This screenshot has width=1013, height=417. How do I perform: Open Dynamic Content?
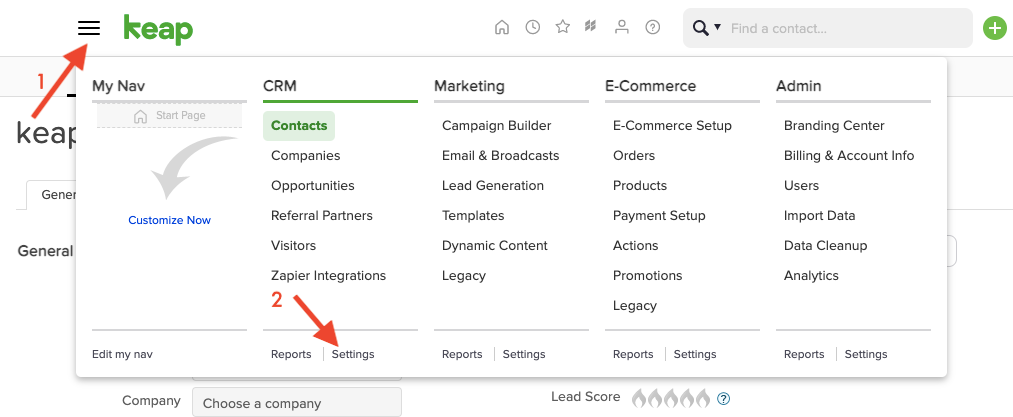coord(495,246)
